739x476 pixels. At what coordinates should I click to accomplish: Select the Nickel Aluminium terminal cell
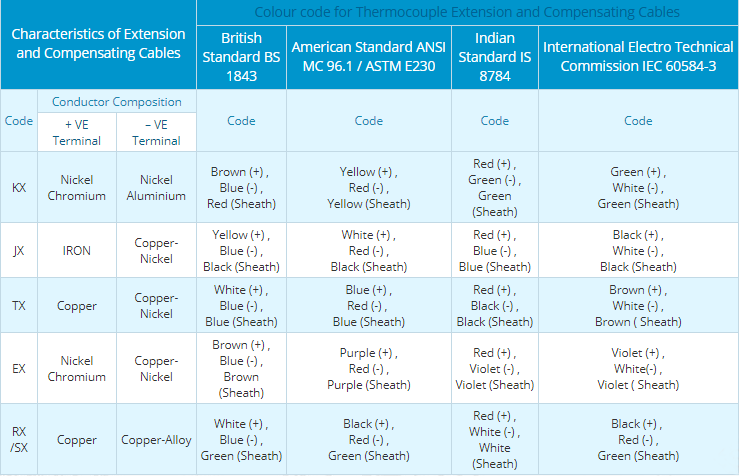tap(156, 188)
